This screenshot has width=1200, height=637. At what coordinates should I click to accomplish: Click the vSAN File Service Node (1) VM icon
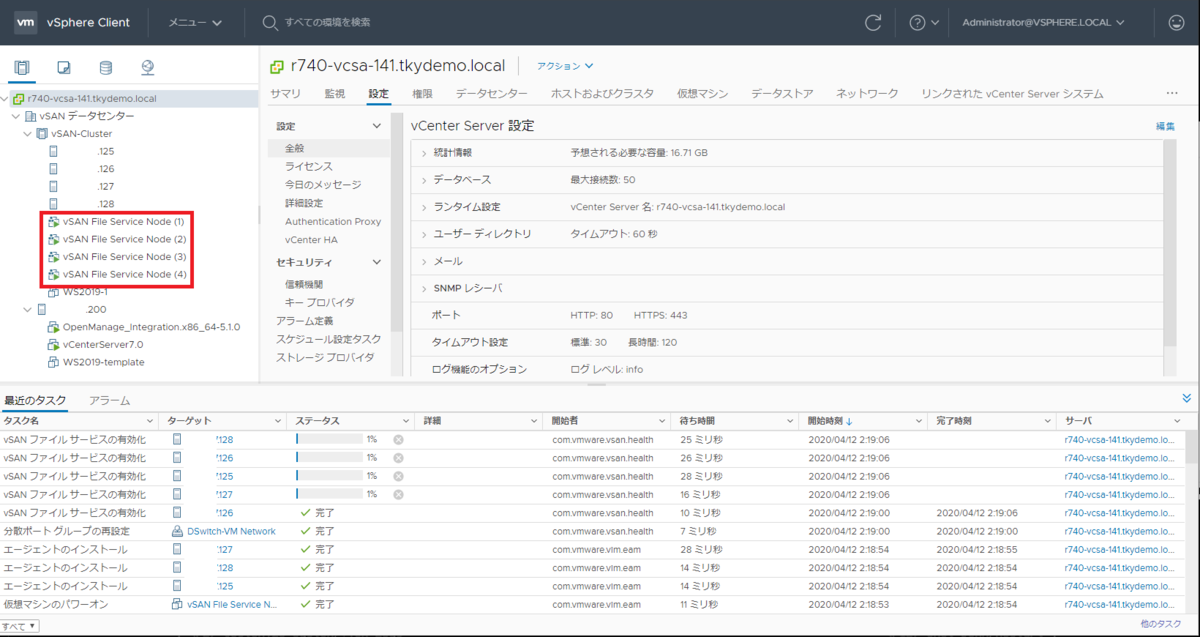(54, 221)
